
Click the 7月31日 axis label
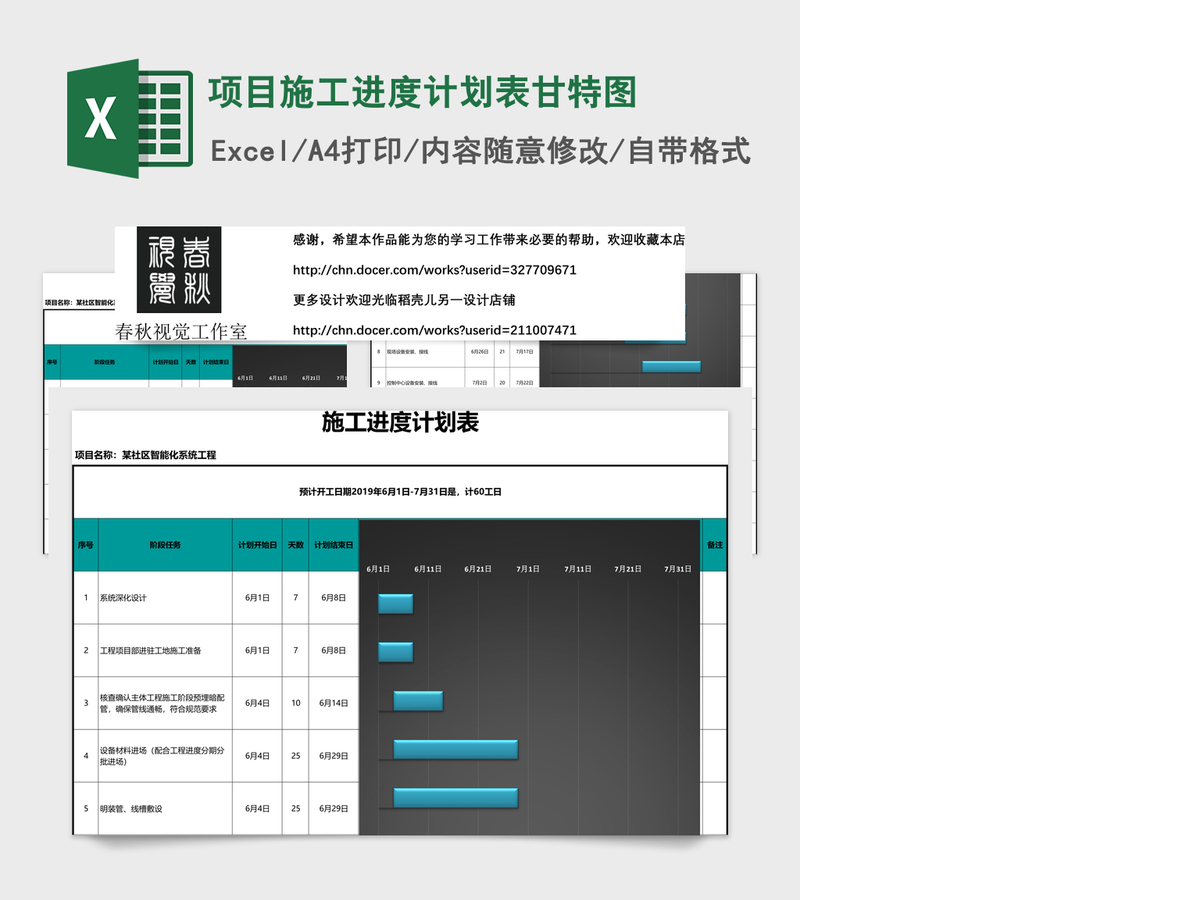click(678, 569)
